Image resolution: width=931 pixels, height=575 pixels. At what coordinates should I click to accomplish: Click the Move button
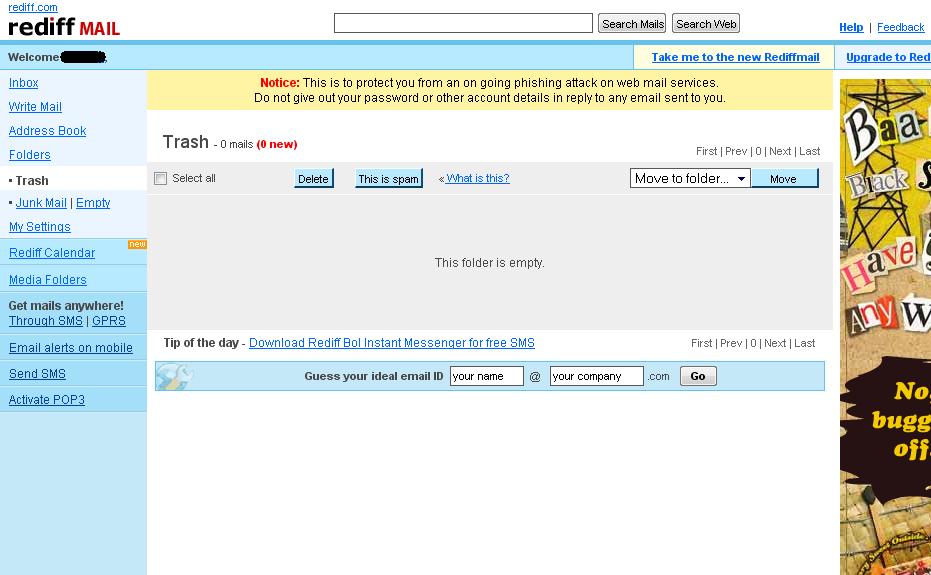[784, 178]
